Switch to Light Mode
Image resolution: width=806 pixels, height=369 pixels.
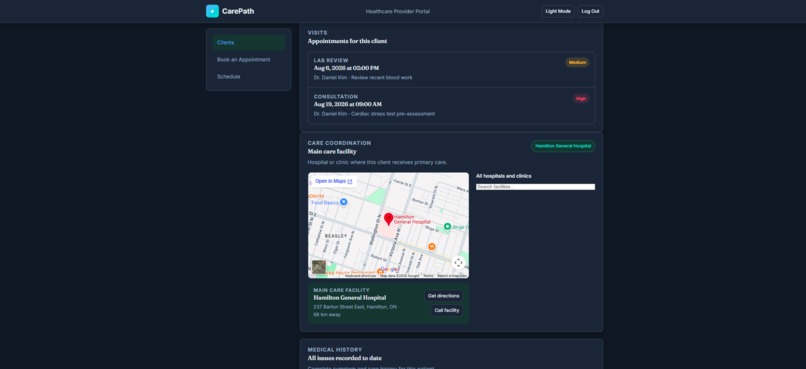(x=558, y=11)
